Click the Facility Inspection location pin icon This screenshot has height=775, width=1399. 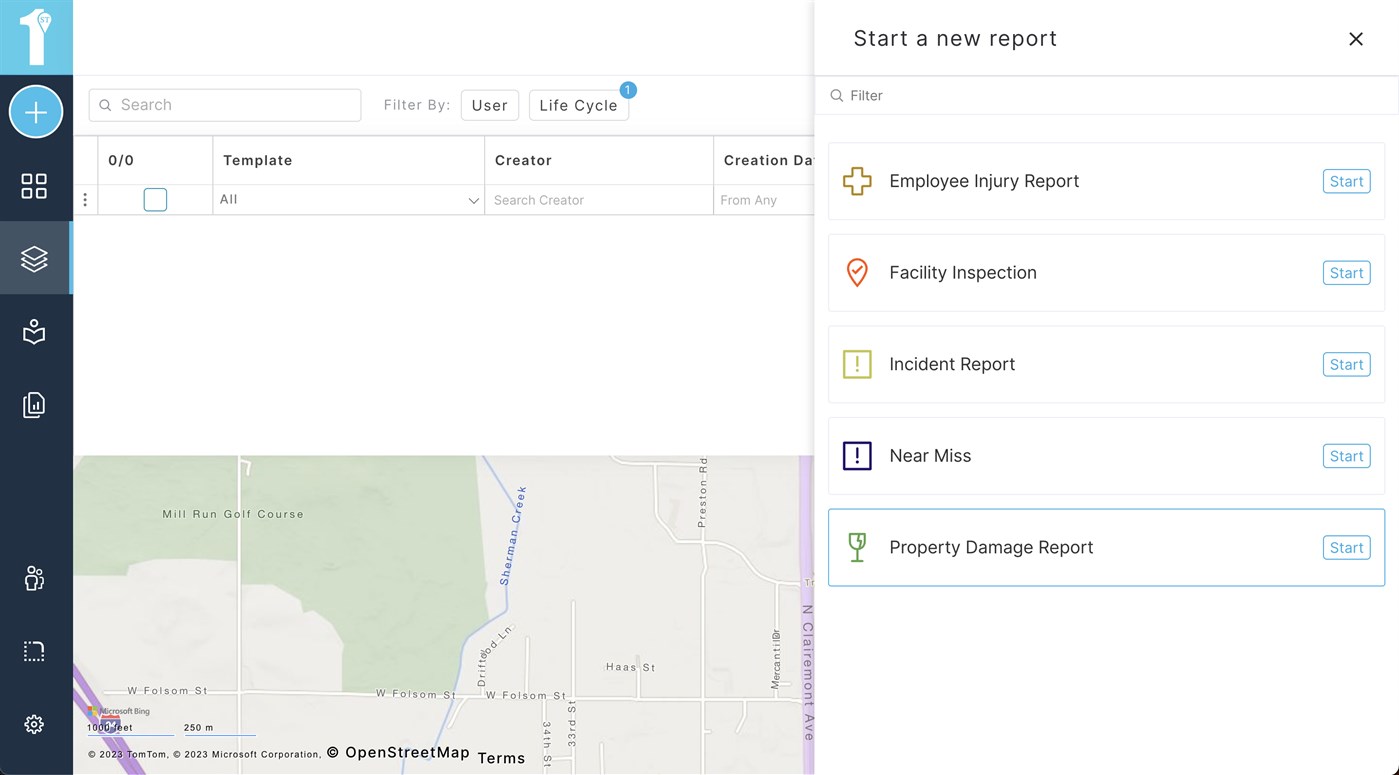(x=857, y=272)
